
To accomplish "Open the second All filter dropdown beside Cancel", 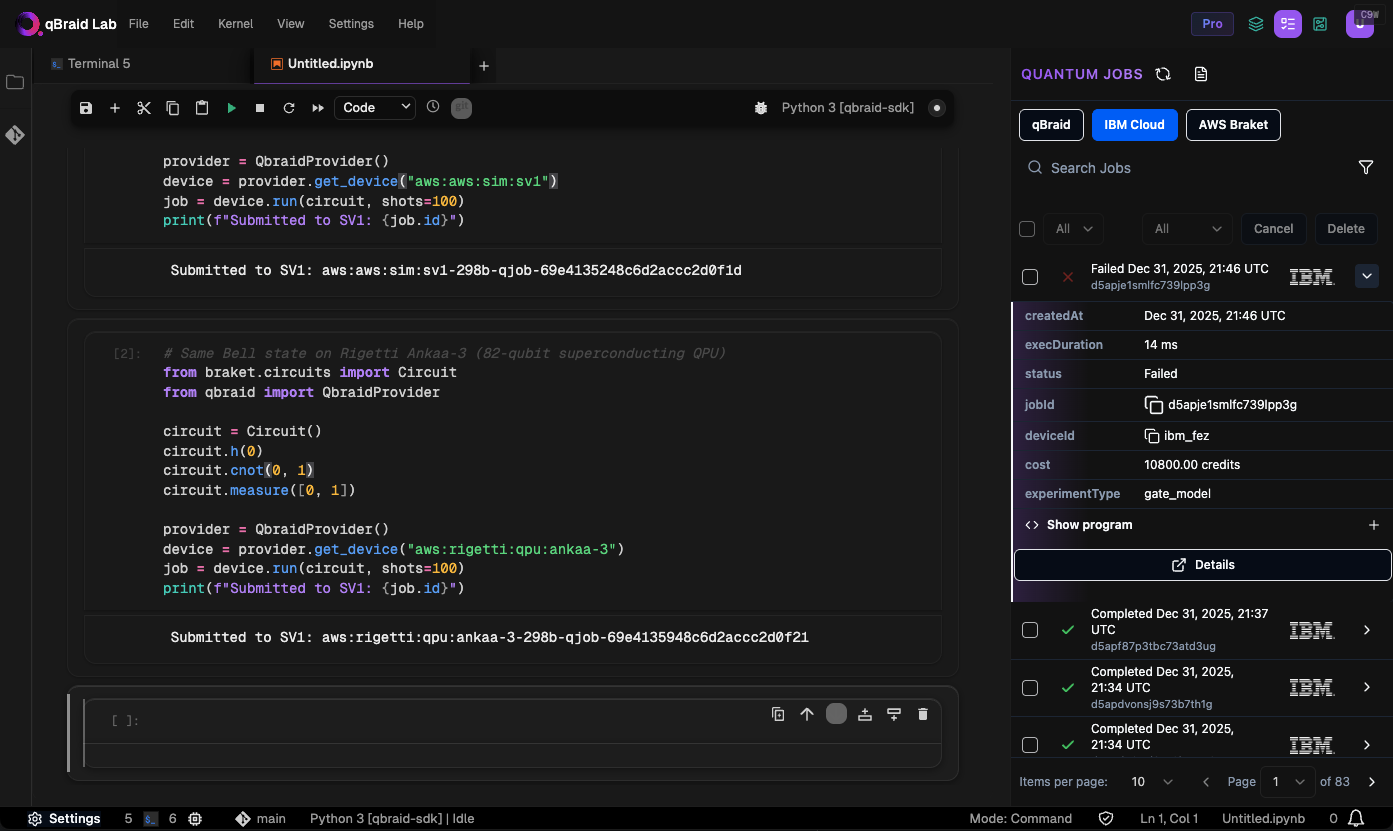I will (x=1187, y=229).
